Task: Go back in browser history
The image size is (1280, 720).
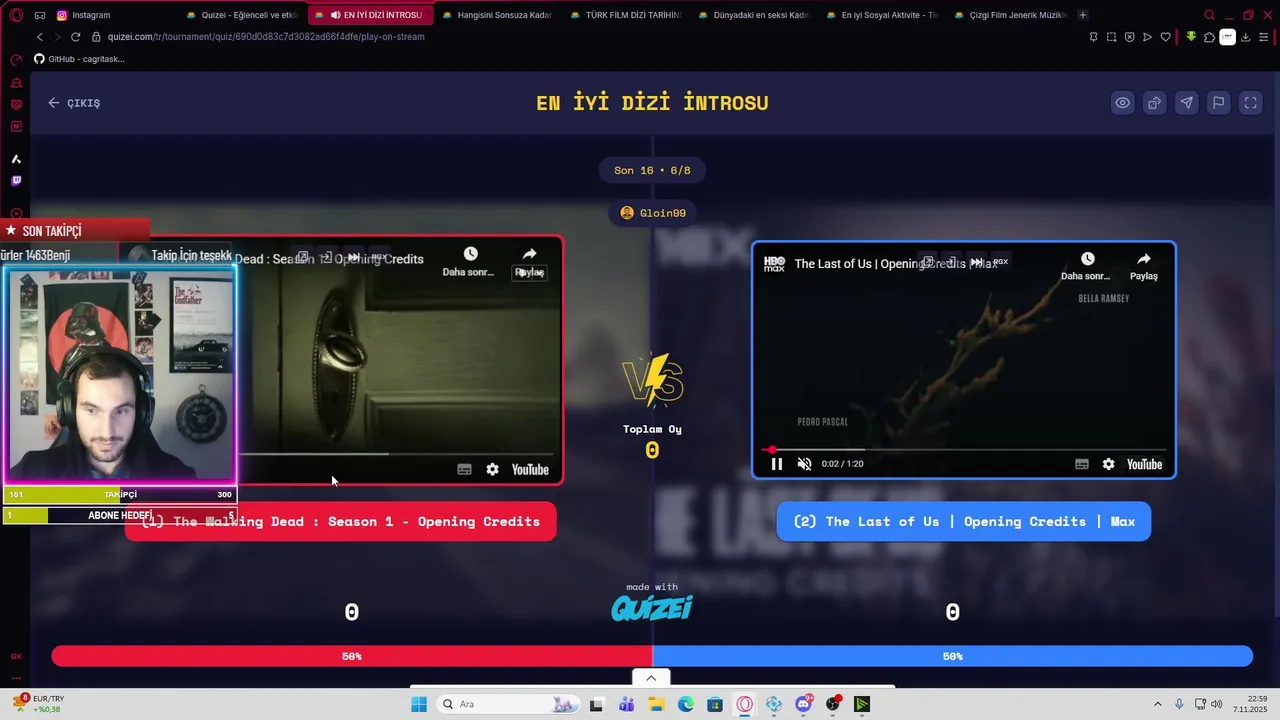Action: click(x=39, y=37)
